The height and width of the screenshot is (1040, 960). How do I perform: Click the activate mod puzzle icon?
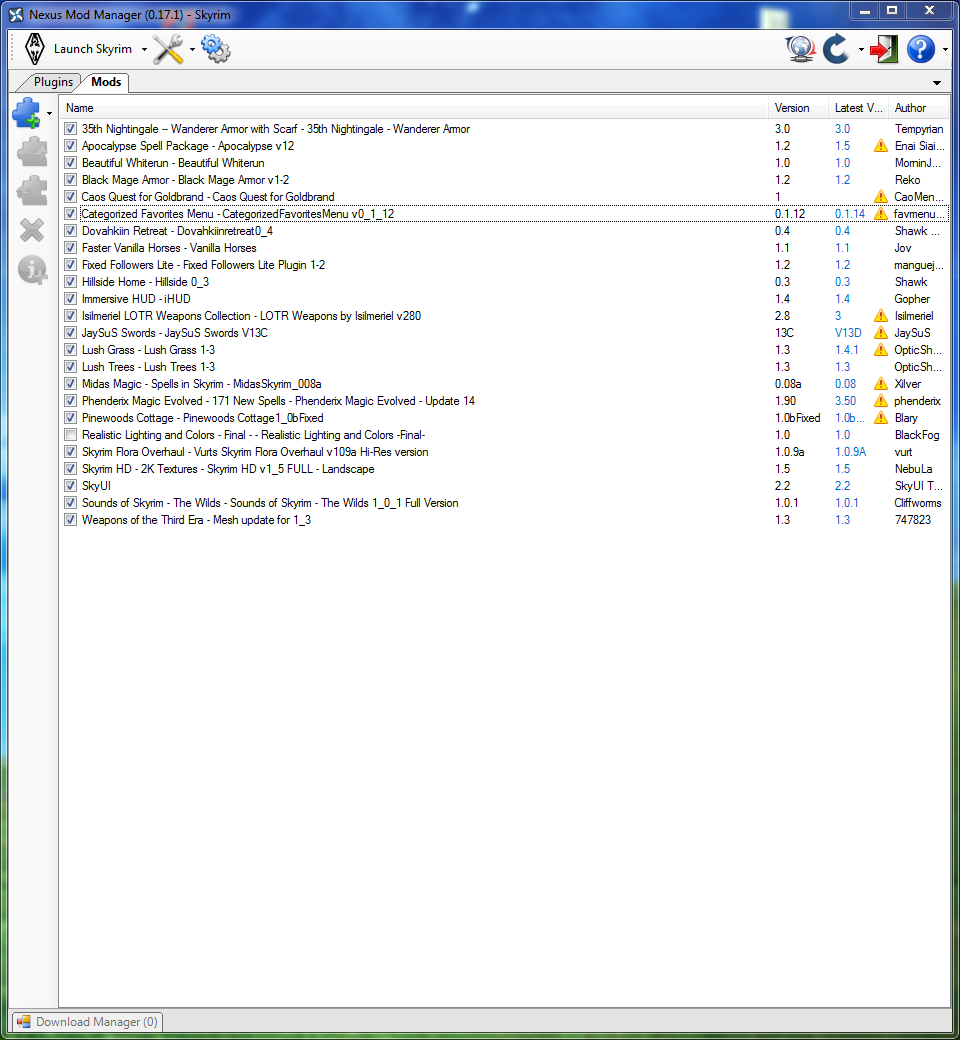coord(32,152)
